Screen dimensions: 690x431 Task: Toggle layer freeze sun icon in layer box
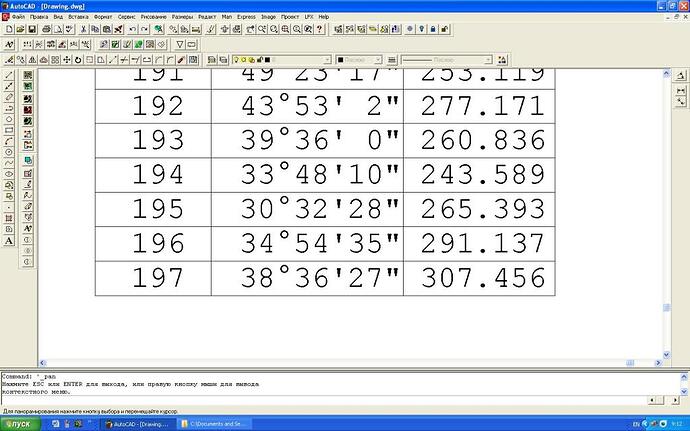point(244,60)
